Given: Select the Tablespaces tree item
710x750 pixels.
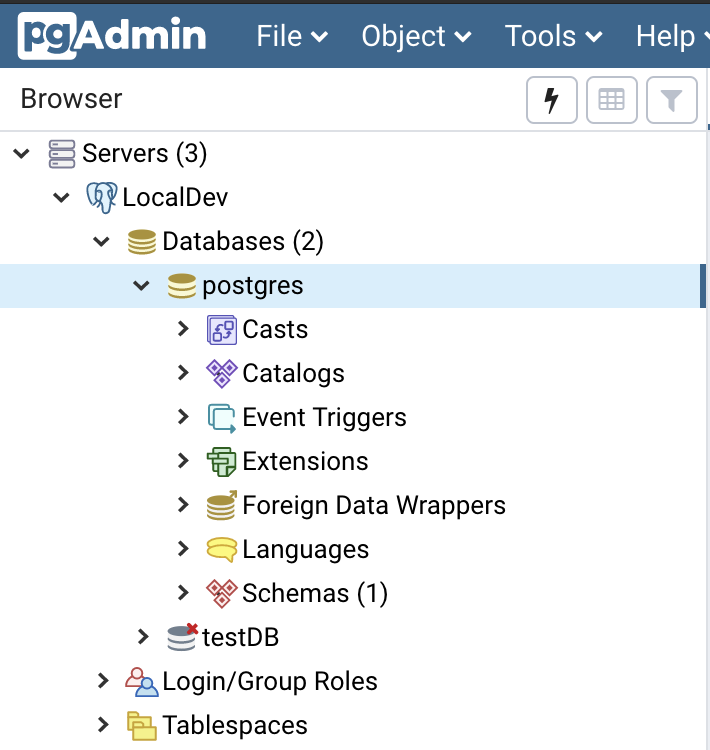Looking at the screenshot, I should 235,726.
